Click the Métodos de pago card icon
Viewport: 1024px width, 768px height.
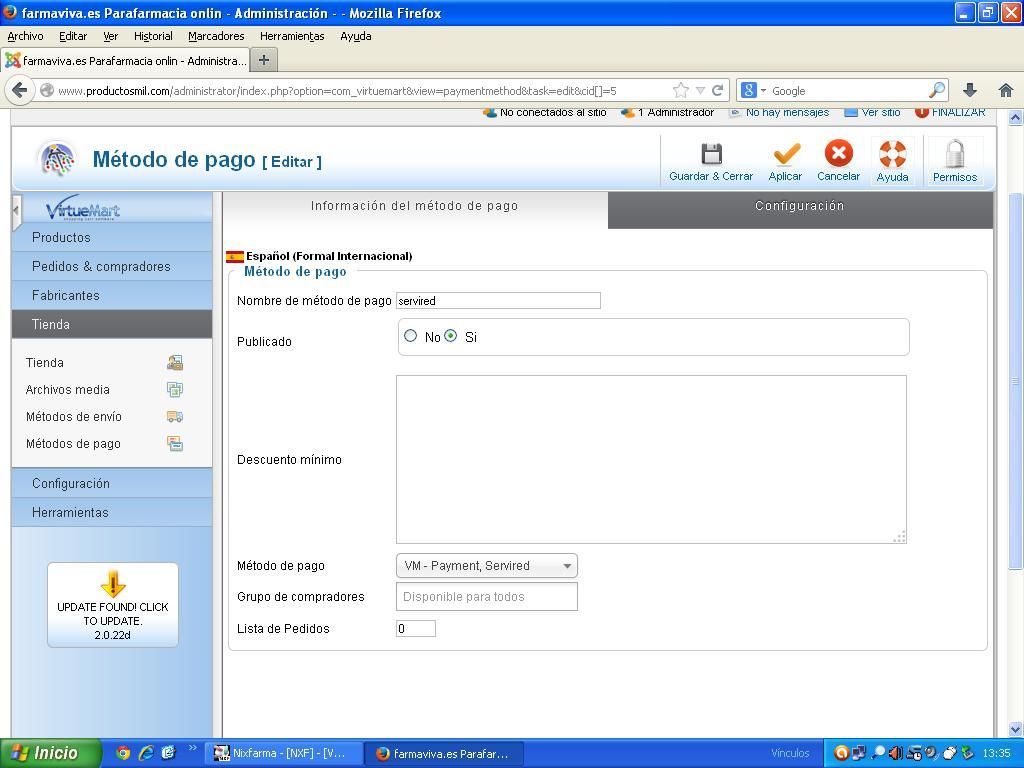tap(174, 444)
